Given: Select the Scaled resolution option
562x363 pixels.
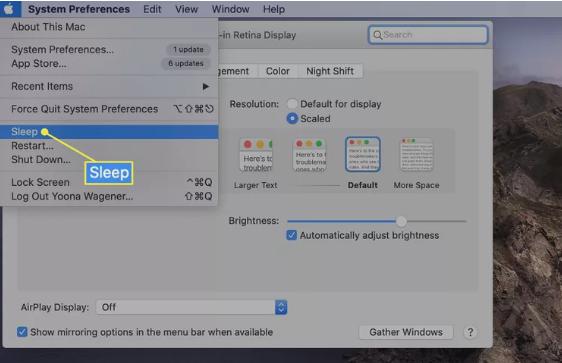Looking at the screenshot, I should pyautogui.click(x=292, y=119).
